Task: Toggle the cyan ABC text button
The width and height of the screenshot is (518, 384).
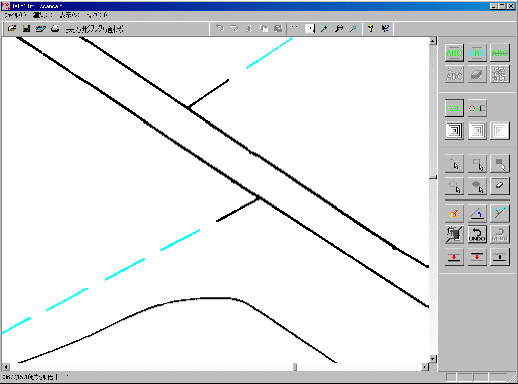Action: pos(477,53)
